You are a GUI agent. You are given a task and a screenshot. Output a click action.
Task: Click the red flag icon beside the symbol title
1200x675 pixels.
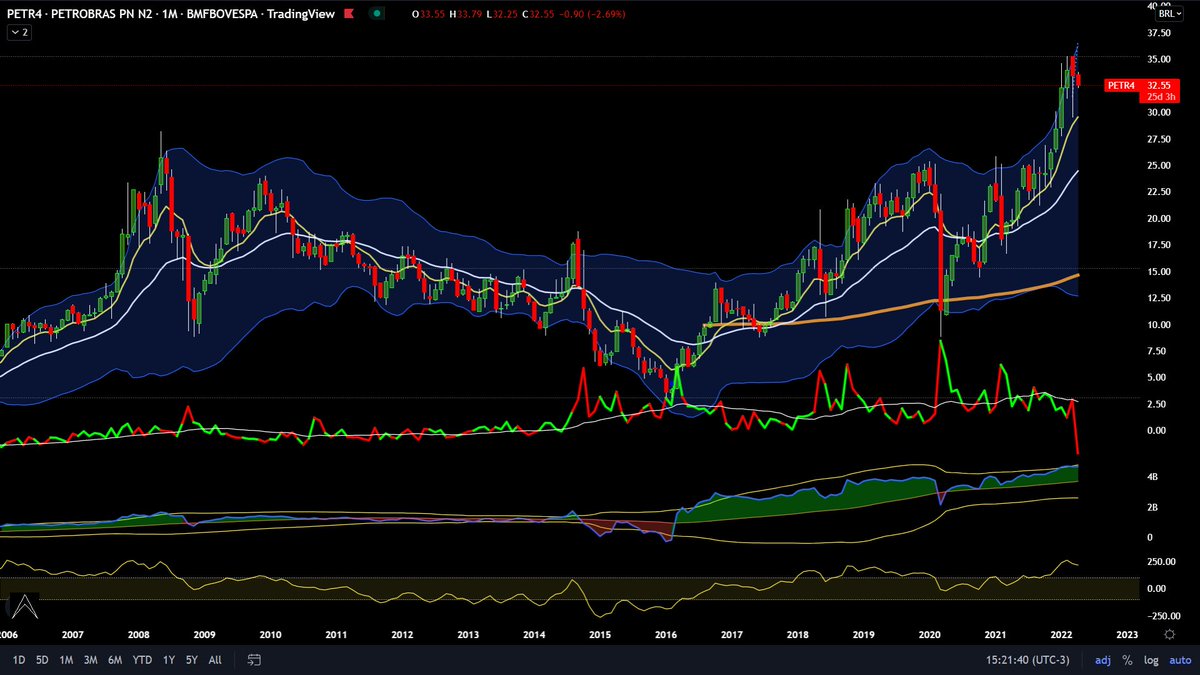tap(351, 14)
